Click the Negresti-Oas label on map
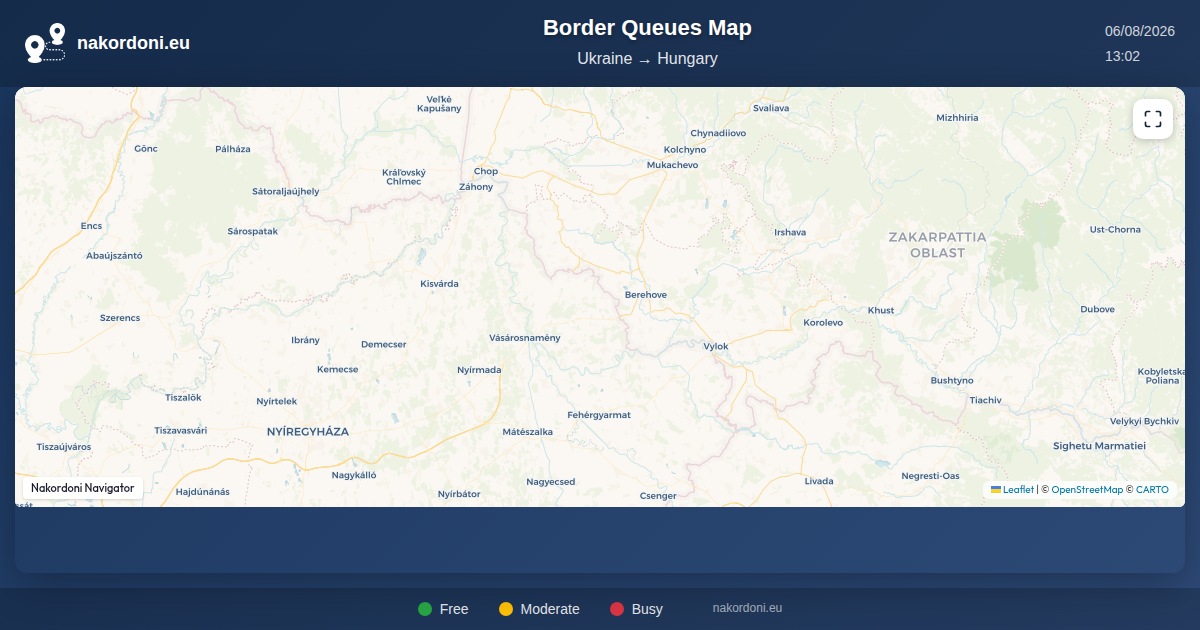The image size is (1200, 630). click(x=930, y=476)
